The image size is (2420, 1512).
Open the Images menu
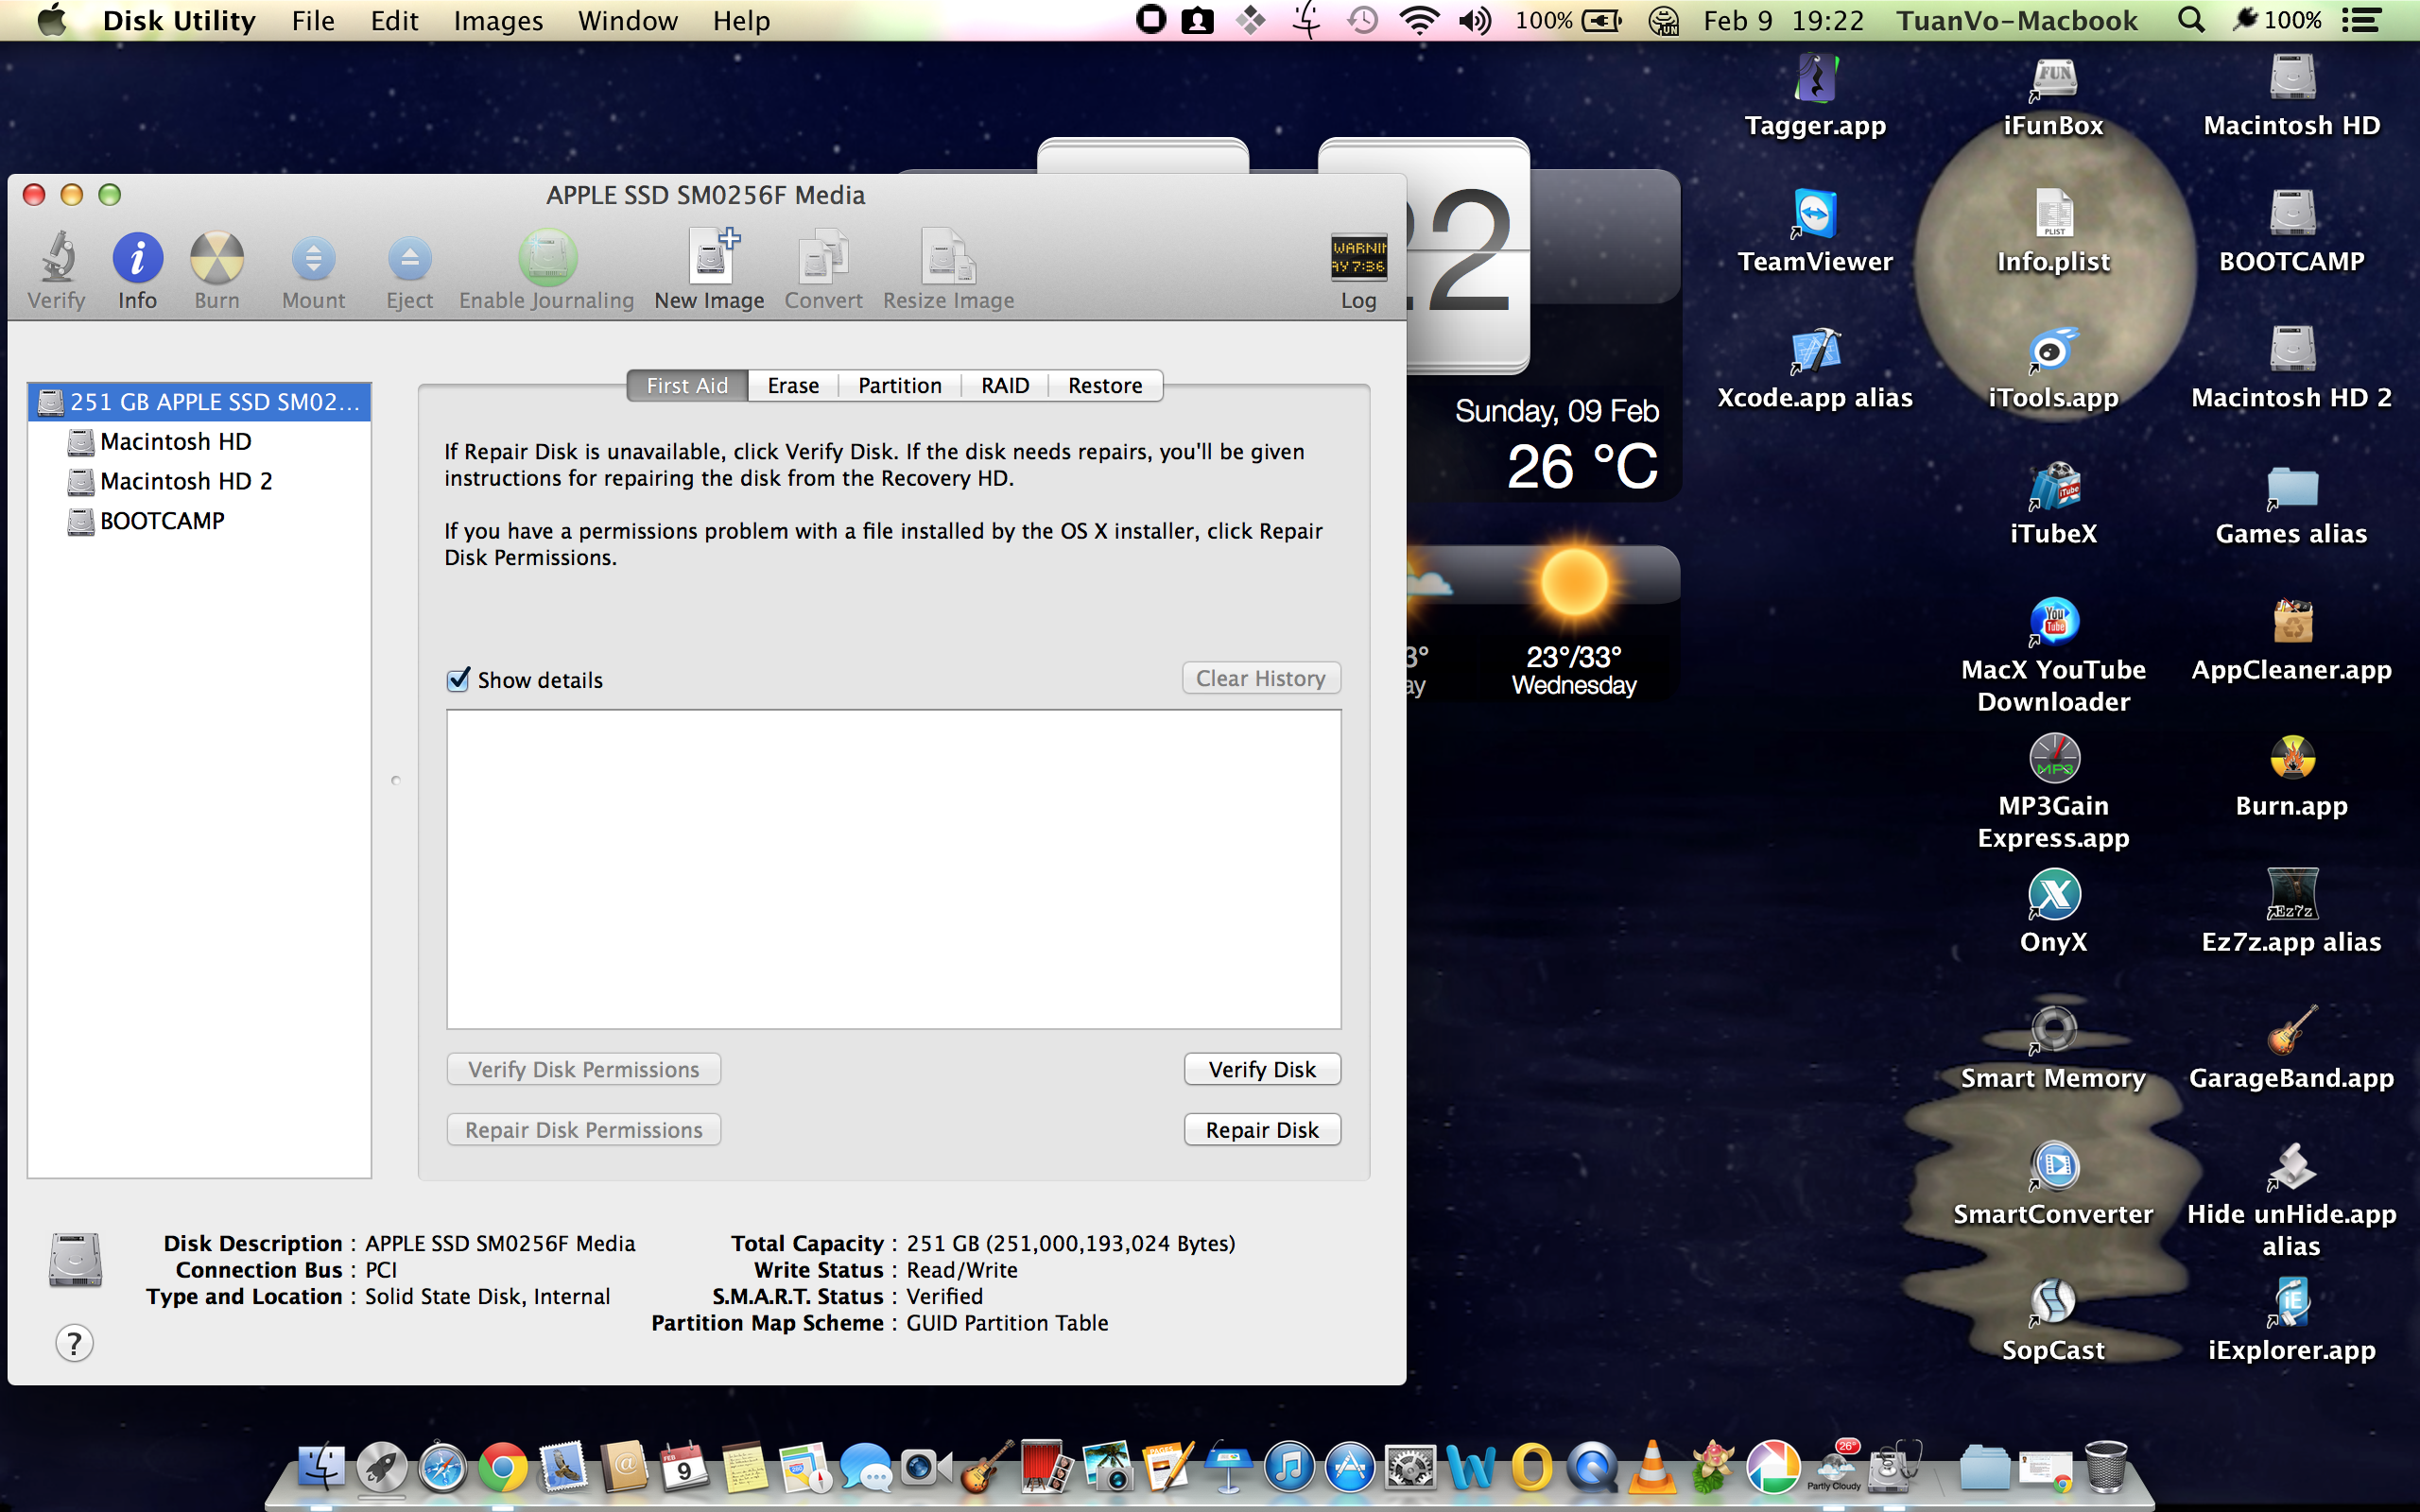498,20
